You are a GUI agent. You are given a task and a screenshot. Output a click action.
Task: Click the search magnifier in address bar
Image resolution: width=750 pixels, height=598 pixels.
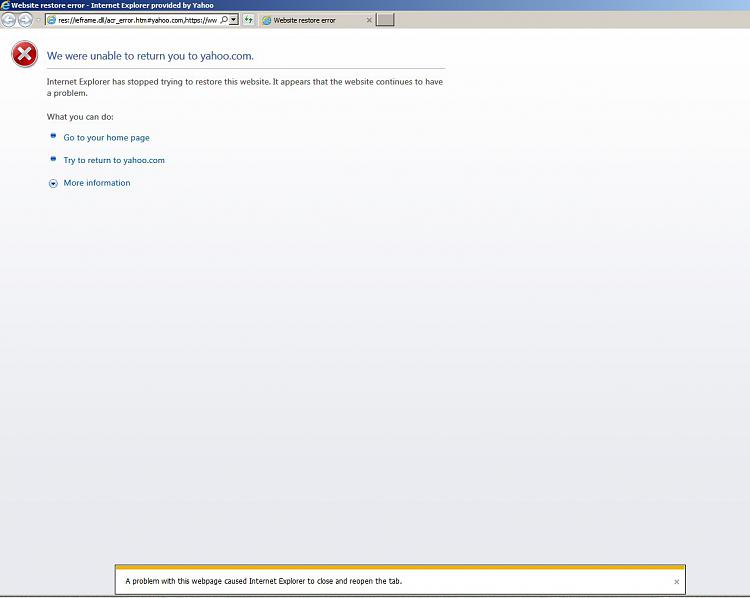point(224,20)
